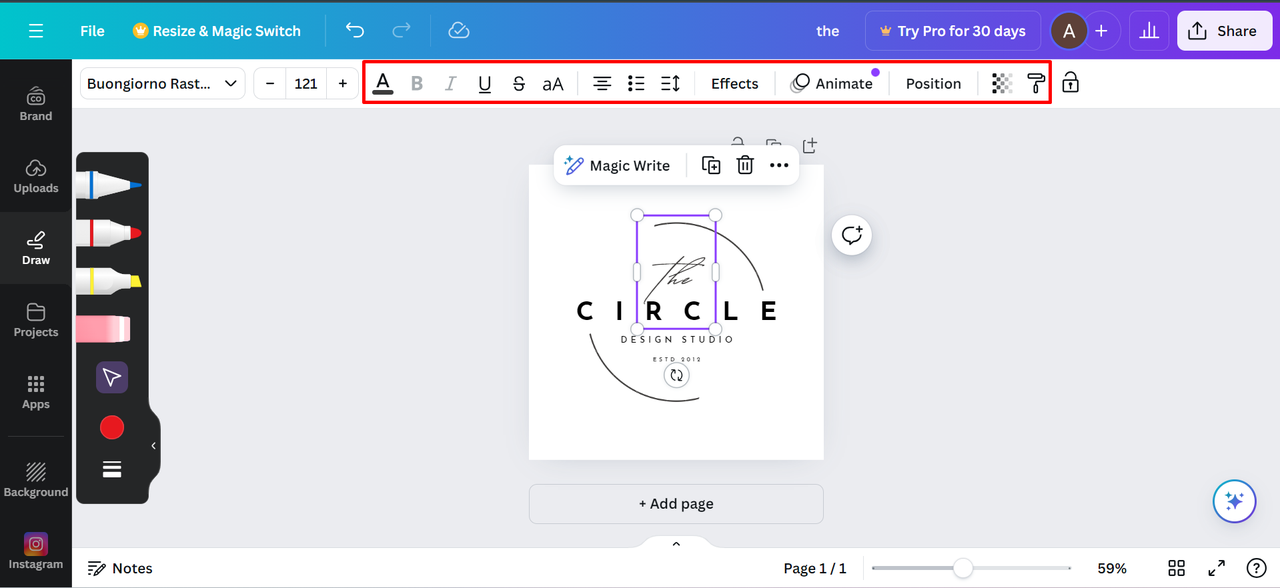Open the text color picker

tap(382, 83)
